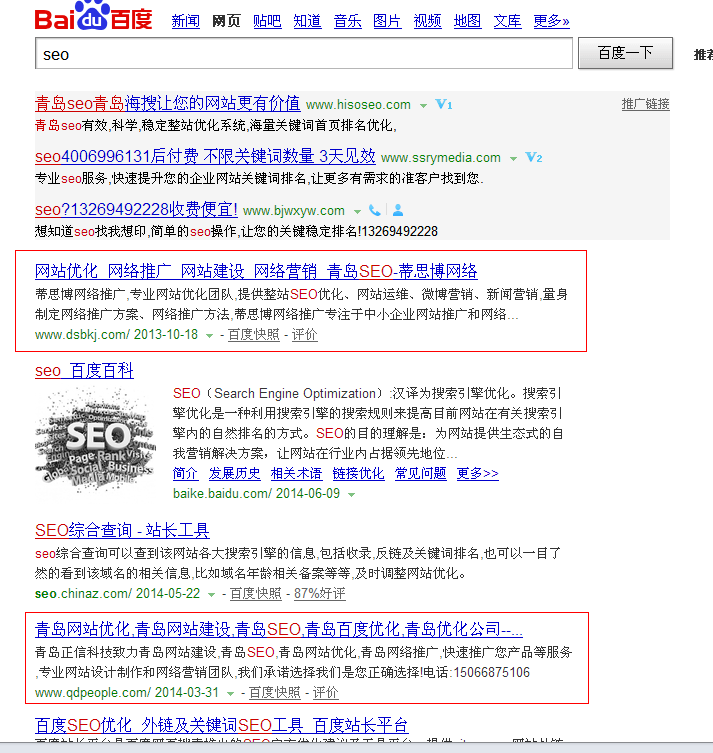Open the 地图 tab

coord(468,21)
